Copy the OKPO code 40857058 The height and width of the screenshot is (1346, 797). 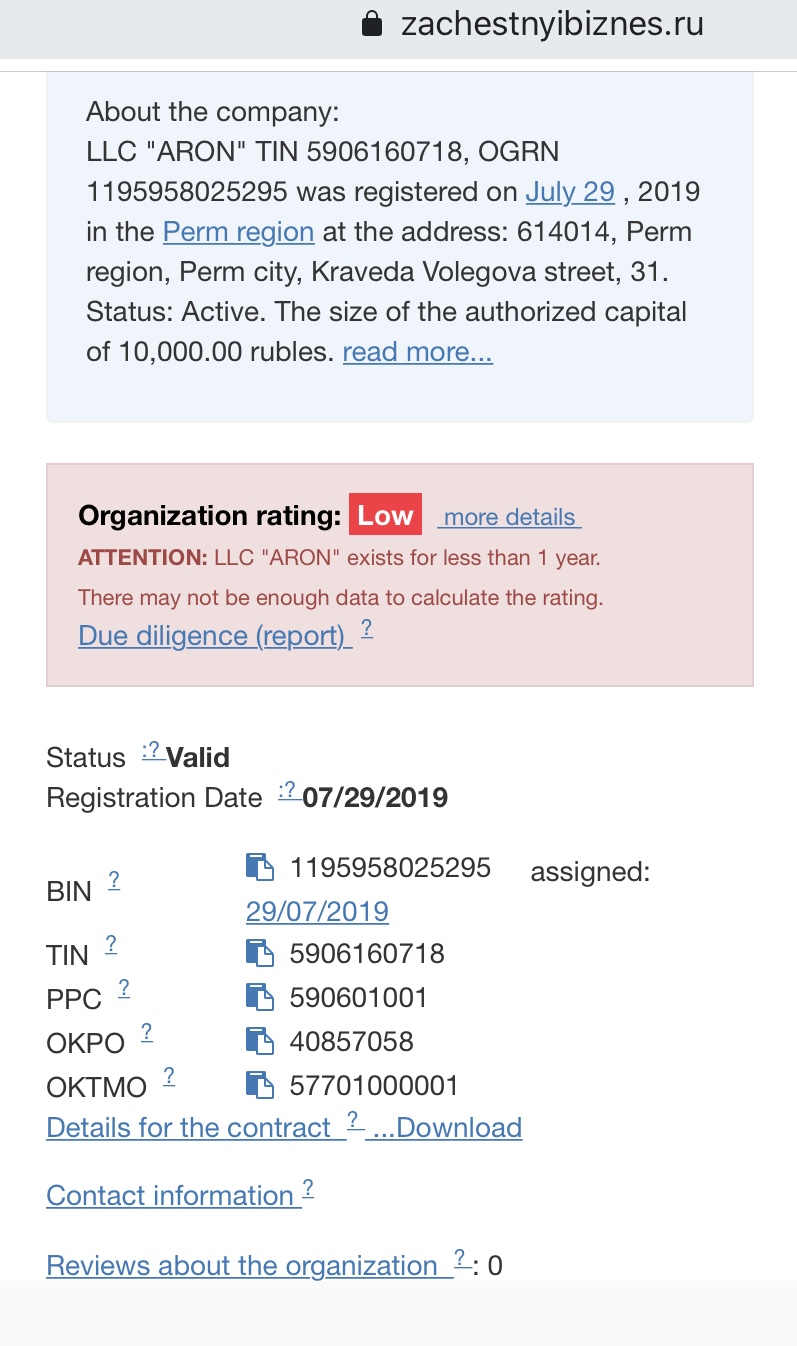[260, 1042]
